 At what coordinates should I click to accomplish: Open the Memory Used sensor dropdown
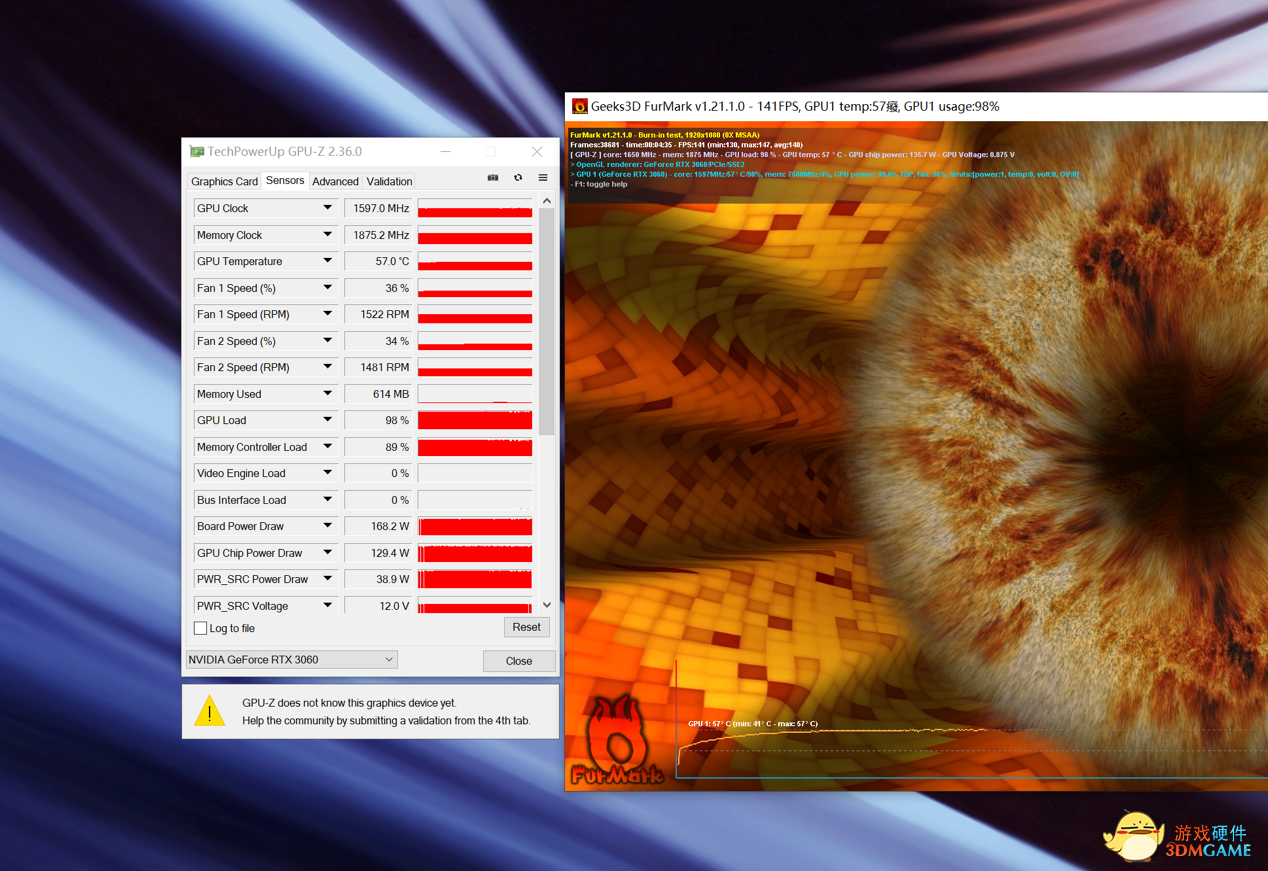click(x=327, y=394)
